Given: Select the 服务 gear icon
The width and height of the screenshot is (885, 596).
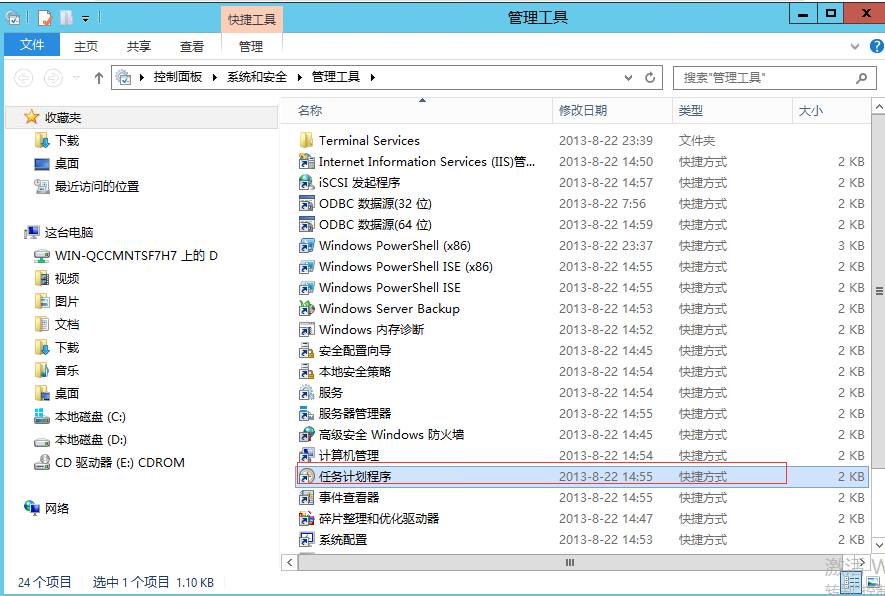Looking at the screenshot, I should pyautogui.click(x=306, y=392).
